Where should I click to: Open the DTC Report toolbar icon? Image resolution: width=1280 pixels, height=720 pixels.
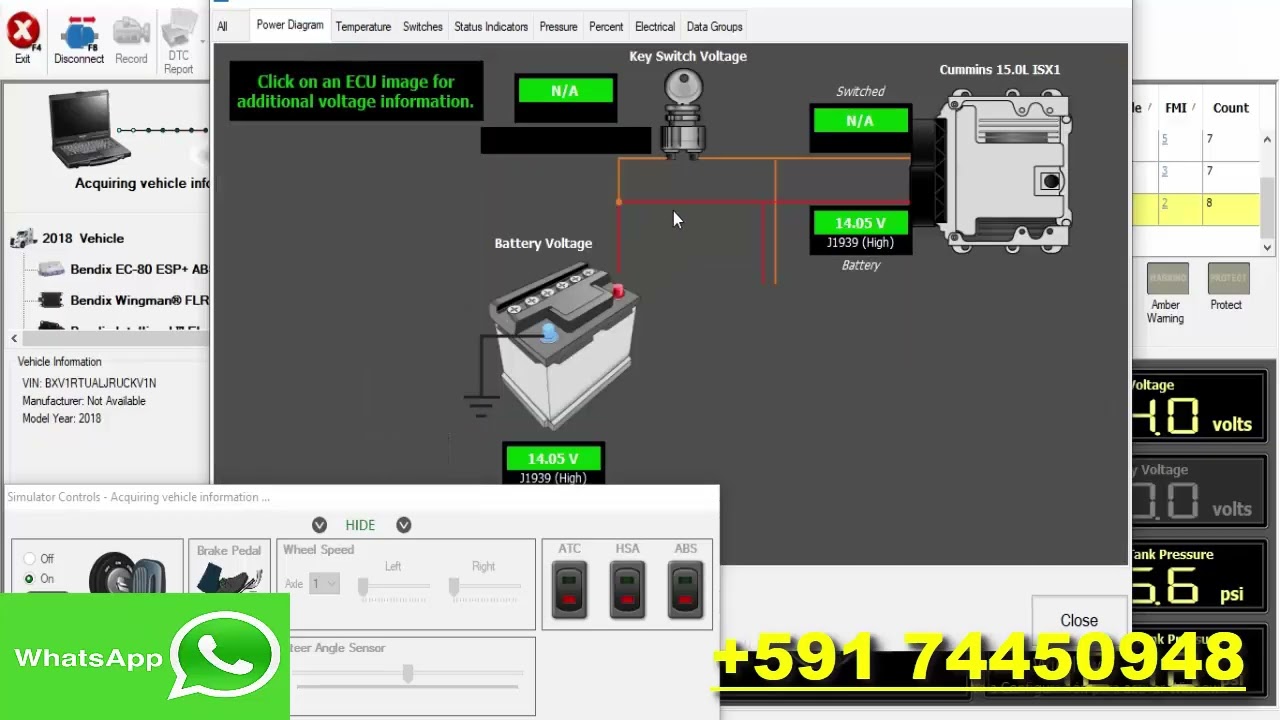(x=179, y=42)
